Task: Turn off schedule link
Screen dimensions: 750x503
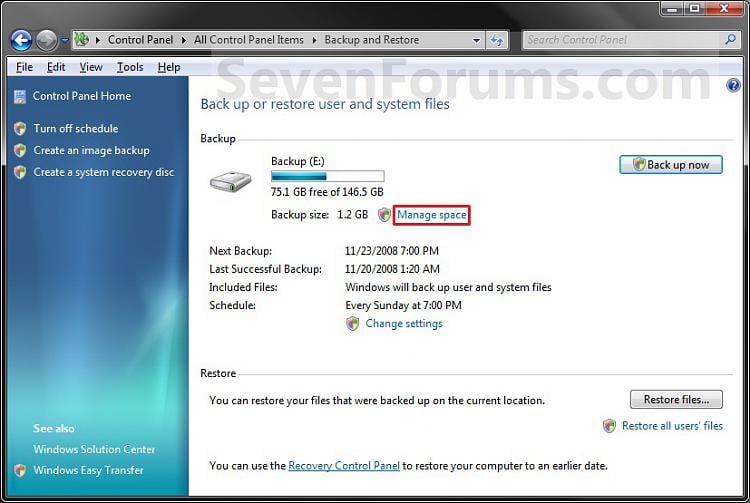Action: tap(76, 129)
